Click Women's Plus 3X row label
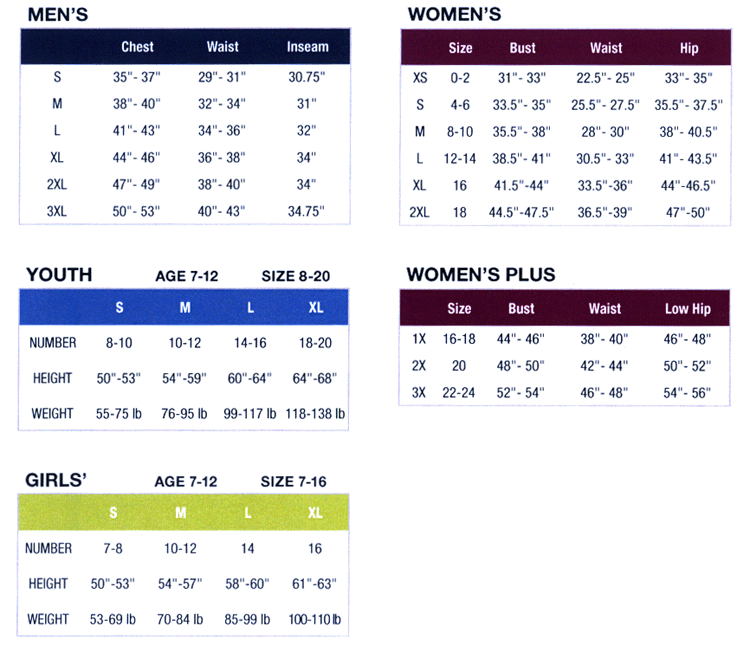The width and height of the screenshot is (750, 652). click(x=419, y=393)
